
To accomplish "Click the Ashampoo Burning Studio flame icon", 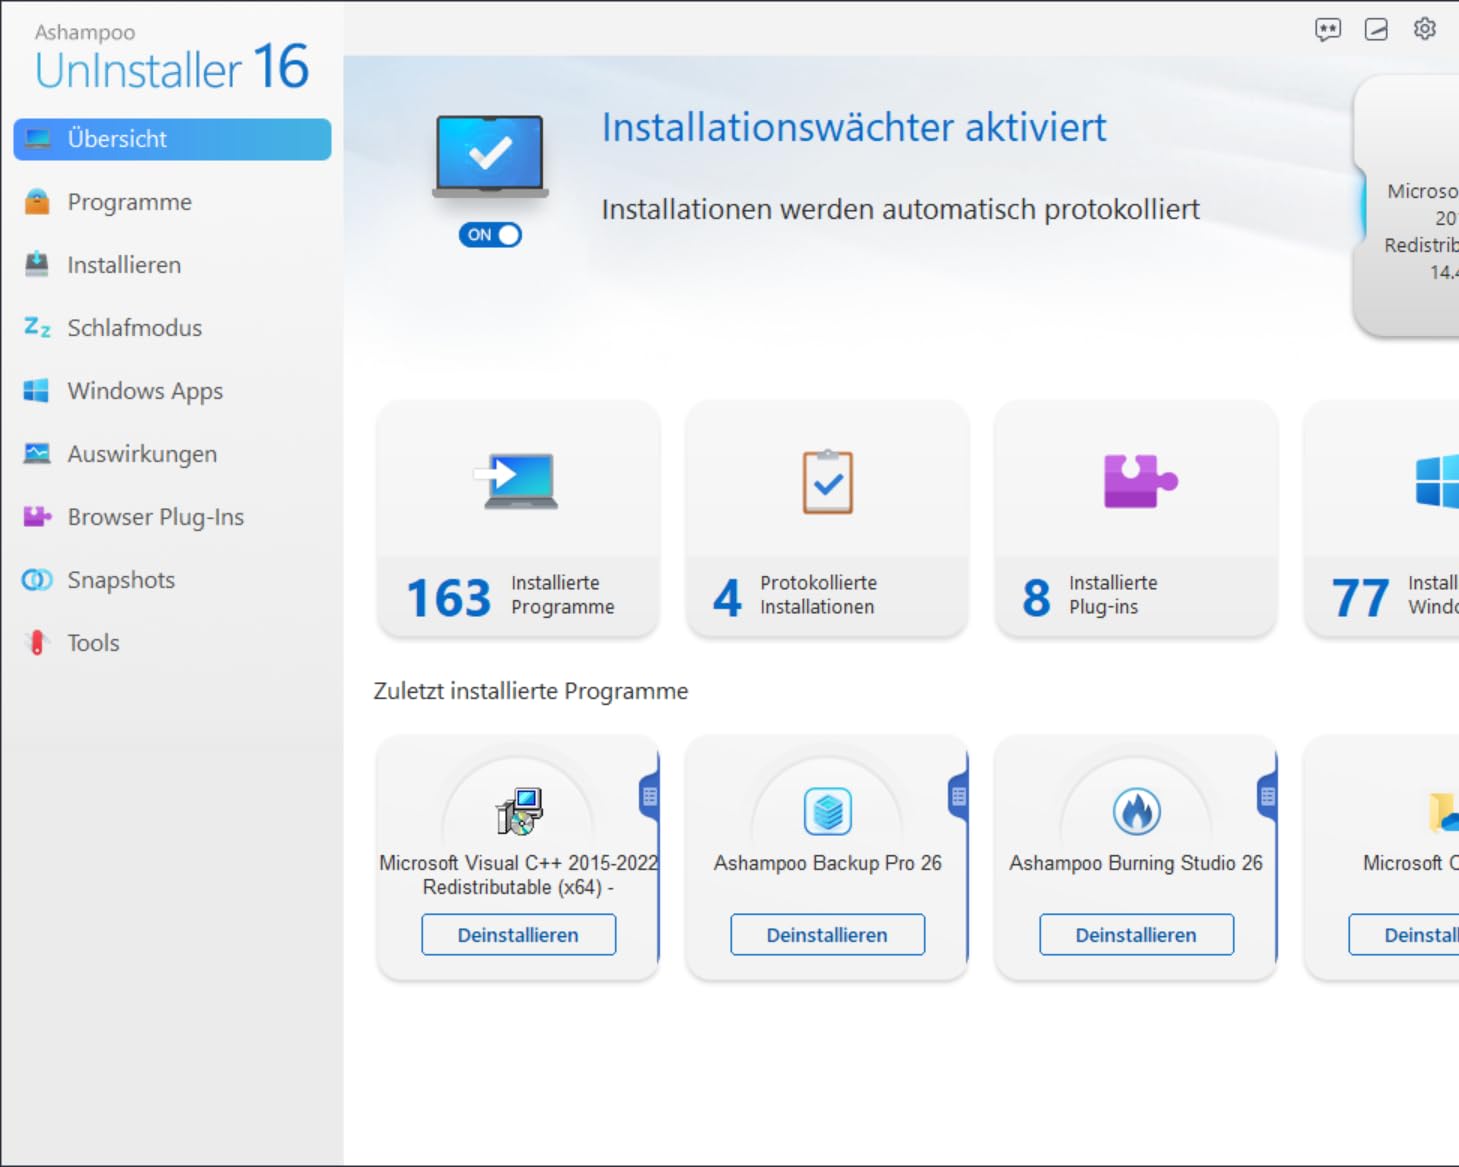I will (1137, 811).
